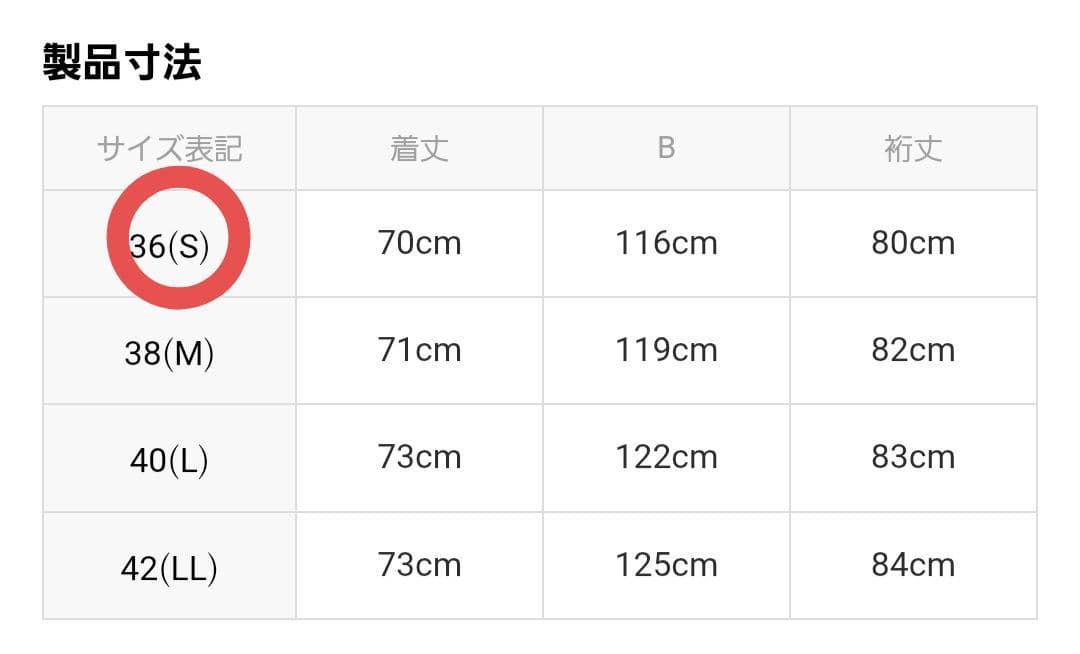Click the 116cm bust cell
The height and width of the screenshot is (654, 1080).
pyautogui.click(x=666, y=243)
